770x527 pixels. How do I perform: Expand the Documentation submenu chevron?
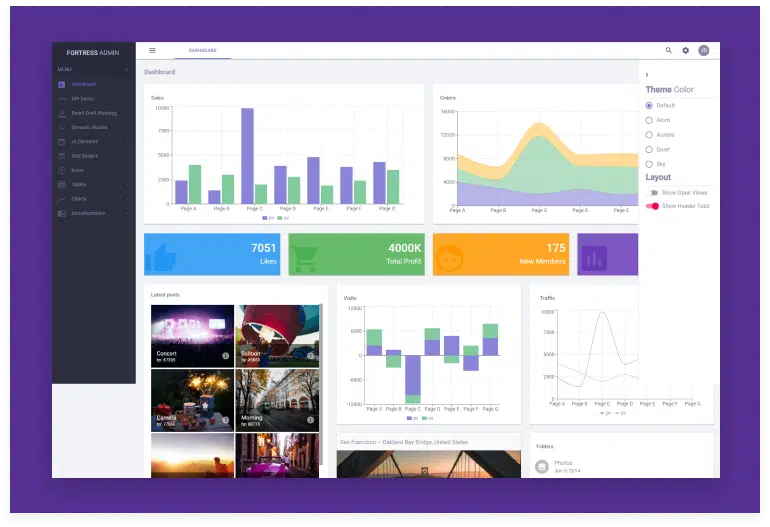pos(127,214)
